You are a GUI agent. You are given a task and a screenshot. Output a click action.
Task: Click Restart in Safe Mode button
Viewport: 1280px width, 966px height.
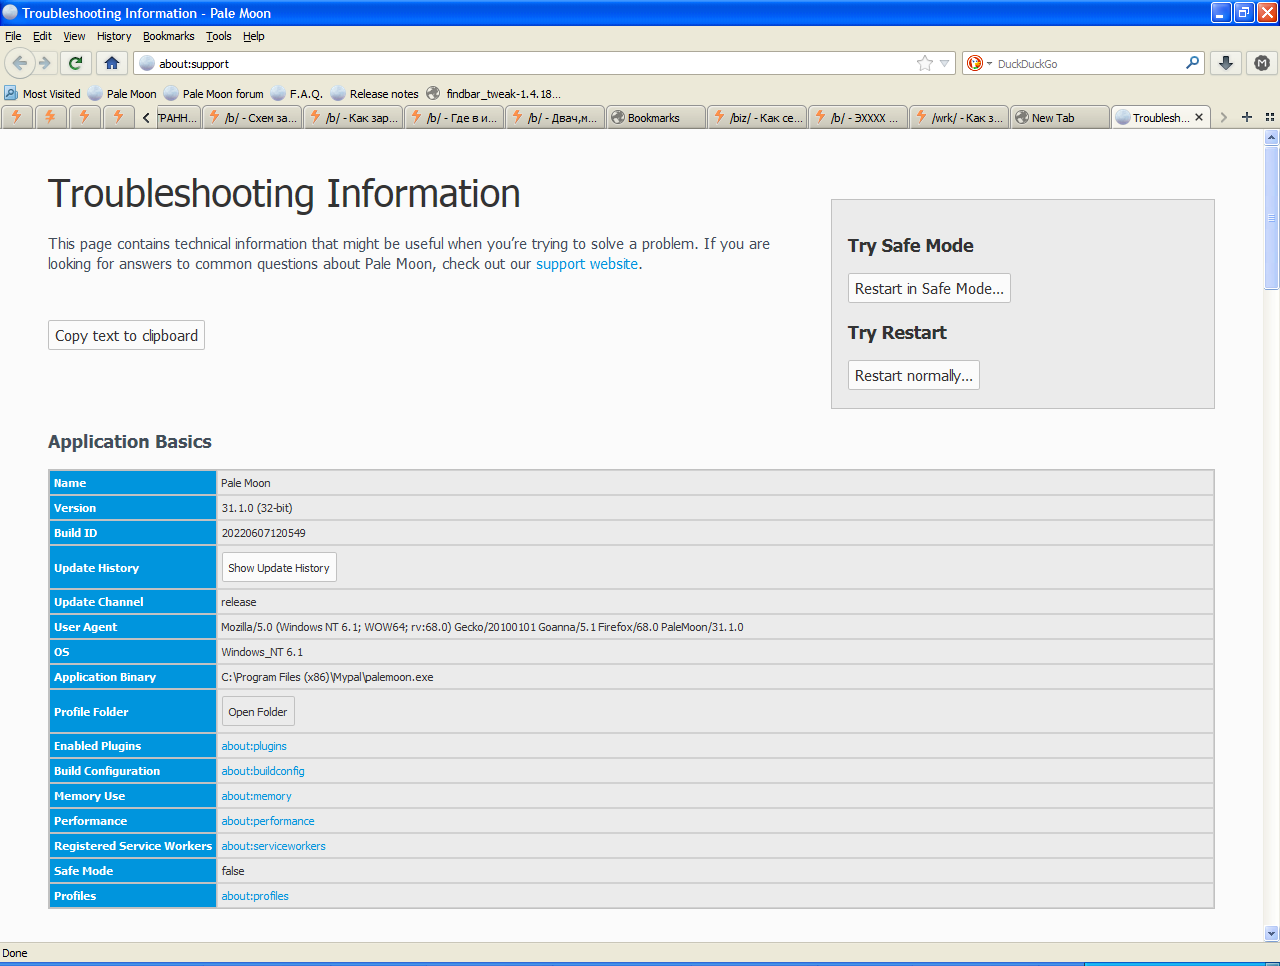[x=929, y=288]
